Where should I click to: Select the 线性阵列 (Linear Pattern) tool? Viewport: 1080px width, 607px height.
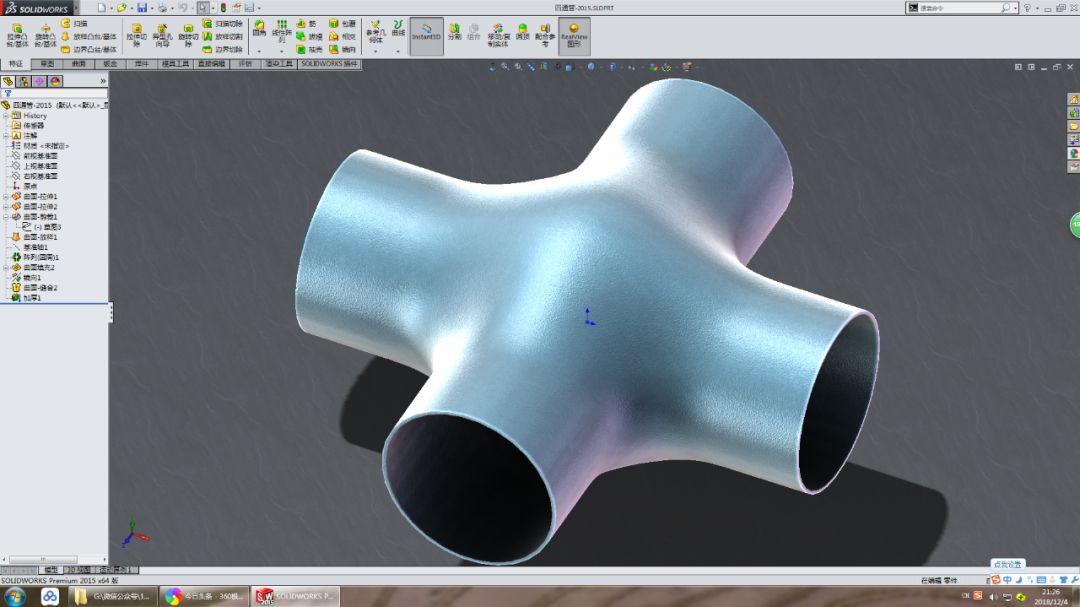click(x=281, y=33)
